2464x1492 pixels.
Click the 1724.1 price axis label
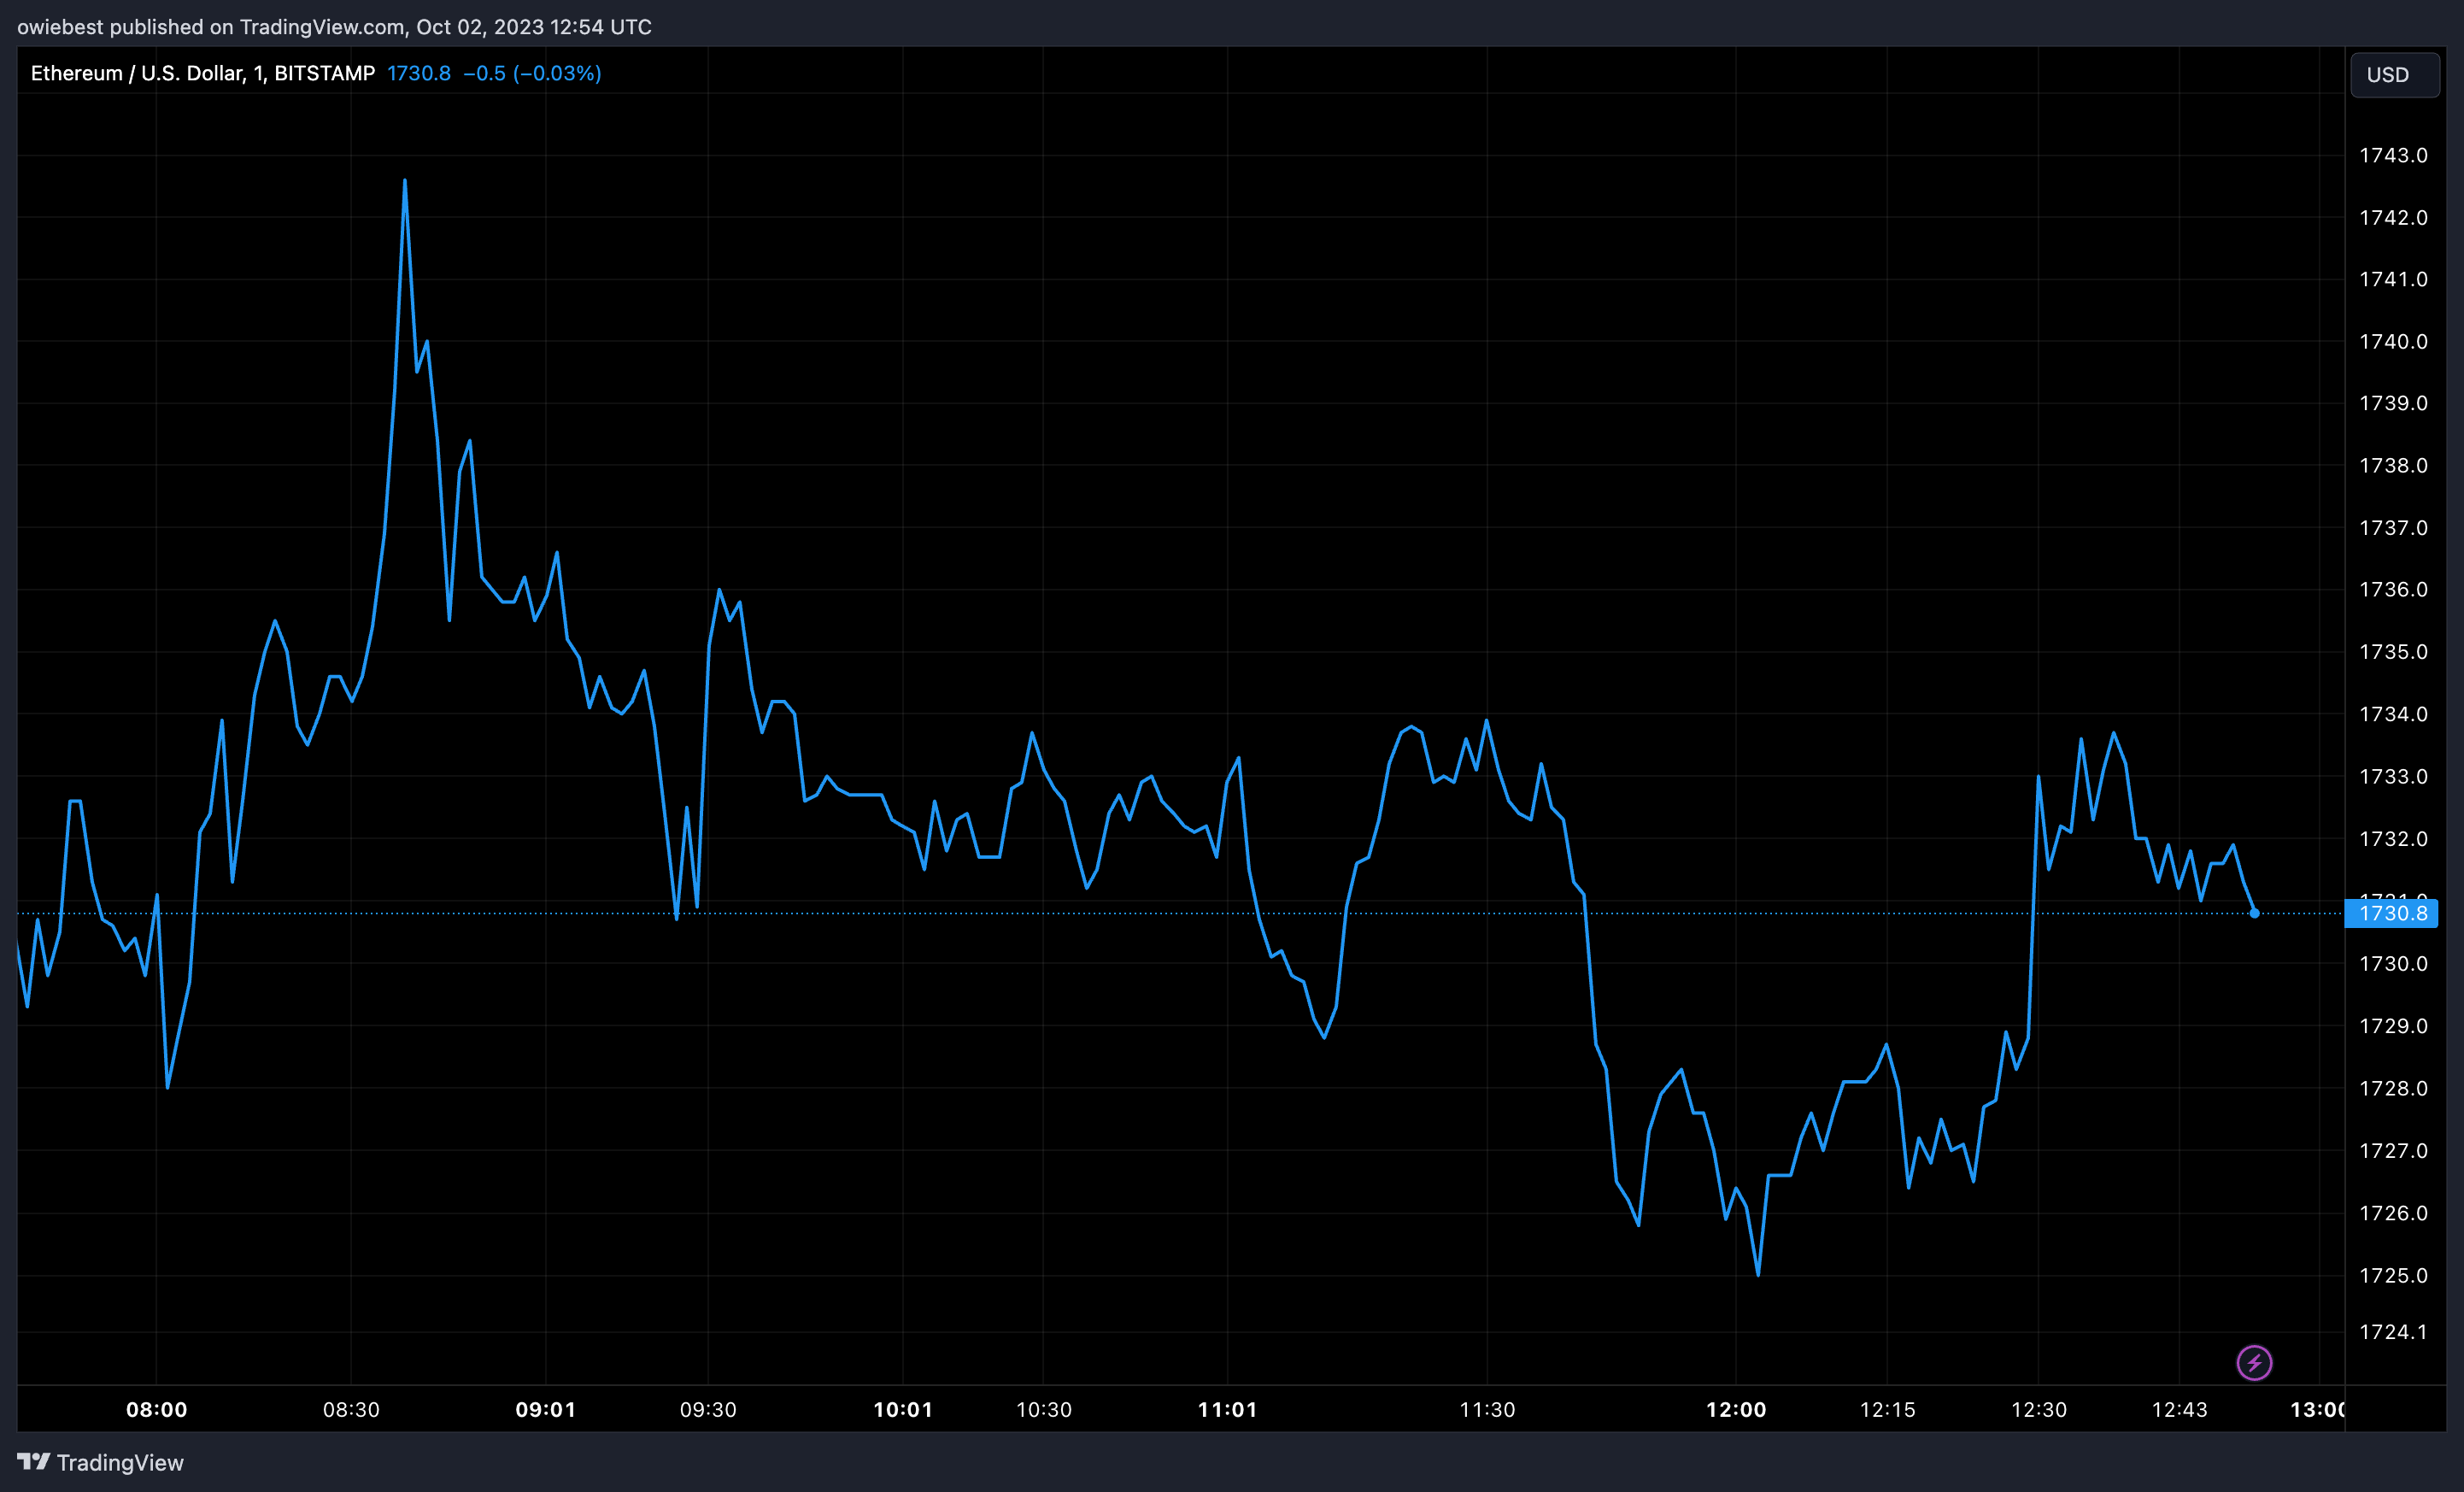click(x=2393, y=1331)
